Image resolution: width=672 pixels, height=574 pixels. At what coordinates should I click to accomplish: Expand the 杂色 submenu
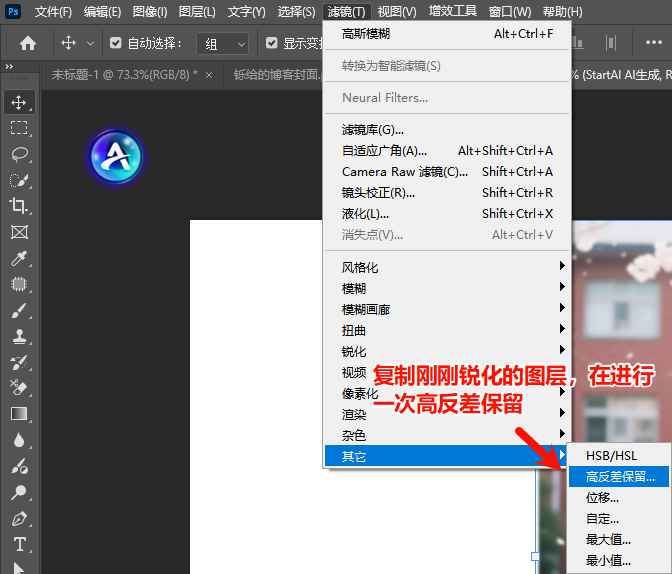(x=446, y=435)
